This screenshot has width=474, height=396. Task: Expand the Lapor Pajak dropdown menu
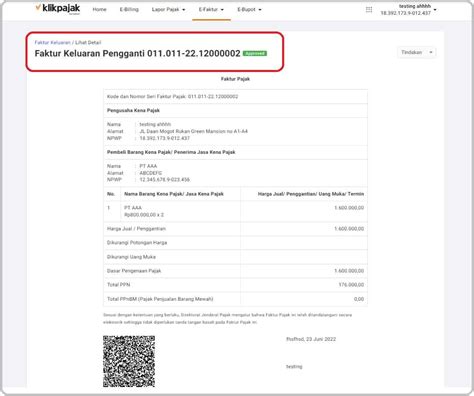(168, 9)
